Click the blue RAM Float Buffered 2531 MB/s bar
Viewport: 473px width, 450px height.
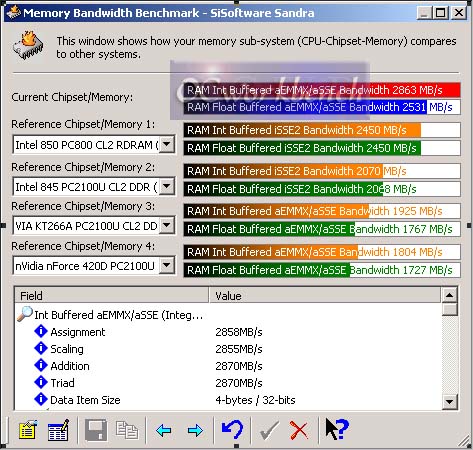point(322,107)
